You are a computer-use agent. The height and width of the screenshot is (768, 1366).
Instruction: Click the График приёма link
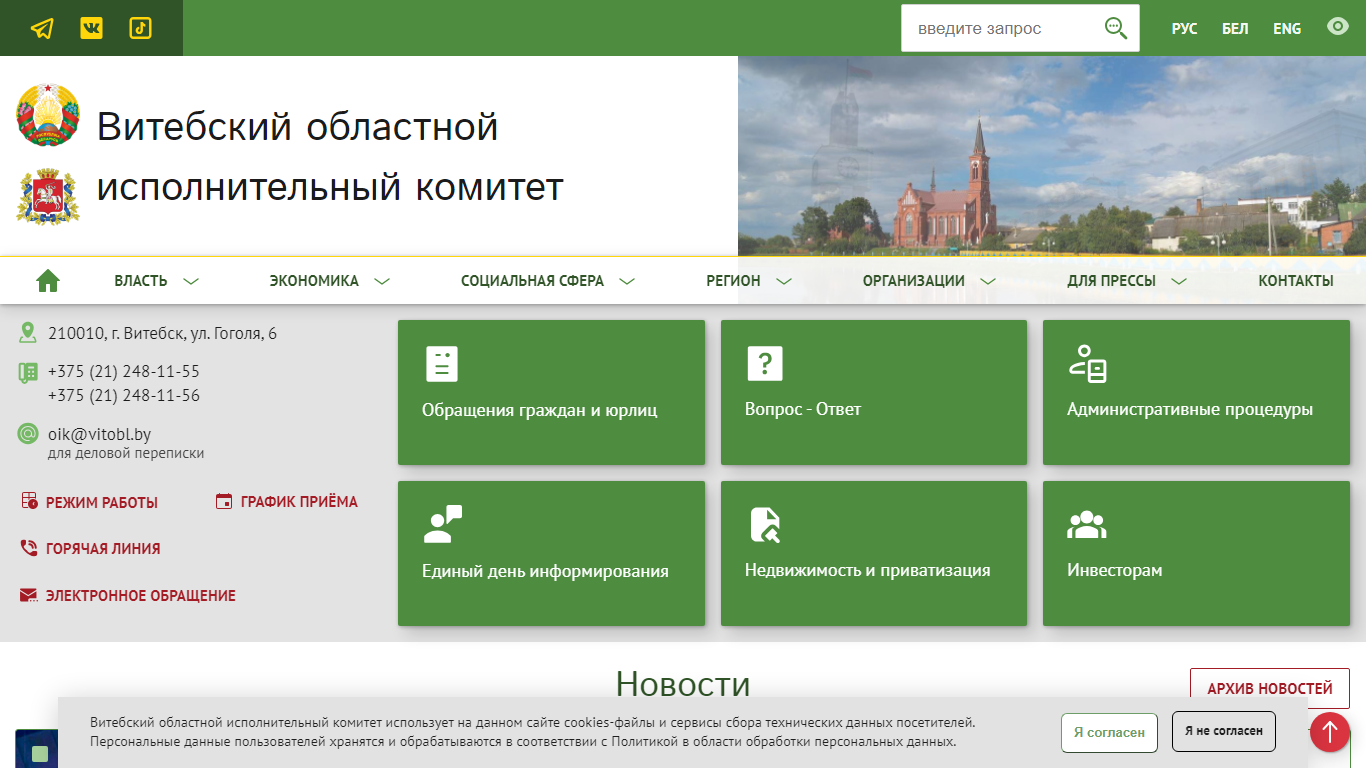click(299, 502)
